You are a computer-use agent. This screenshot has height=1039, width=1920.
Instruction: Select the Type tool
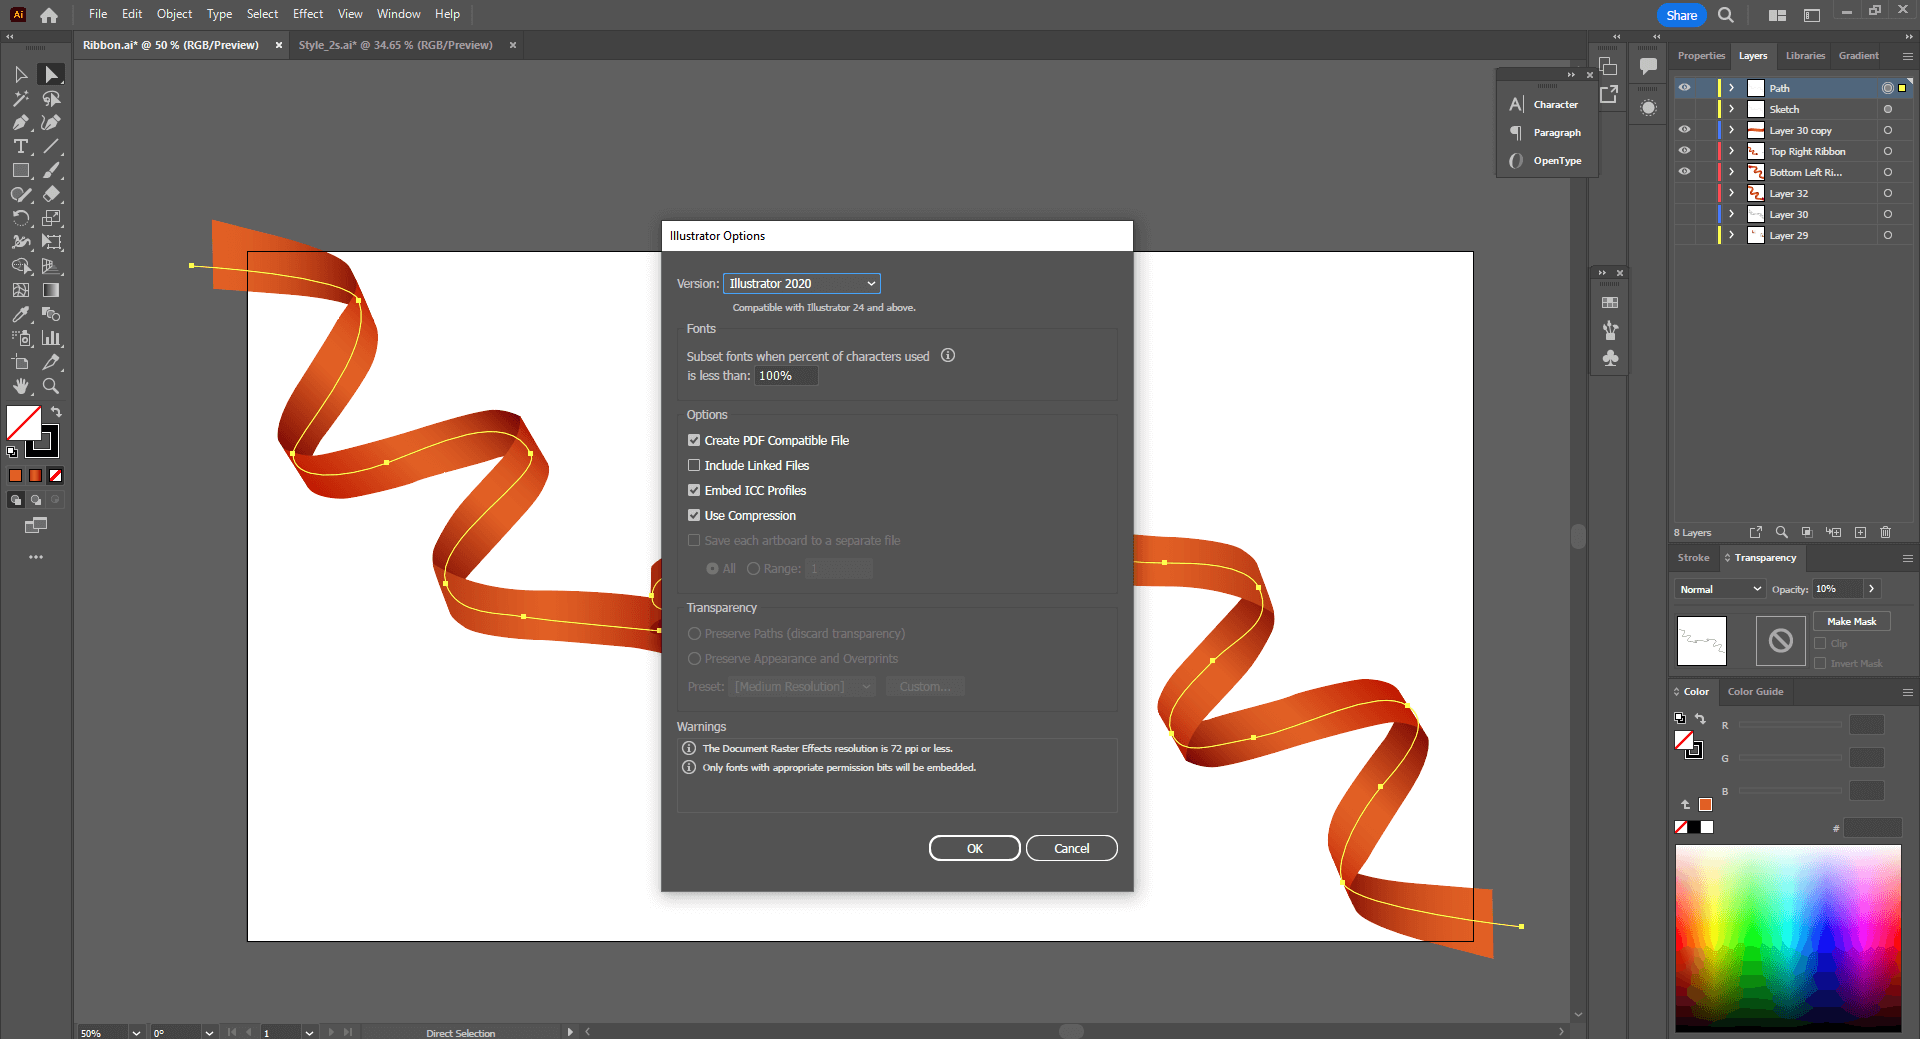point(21,146)
